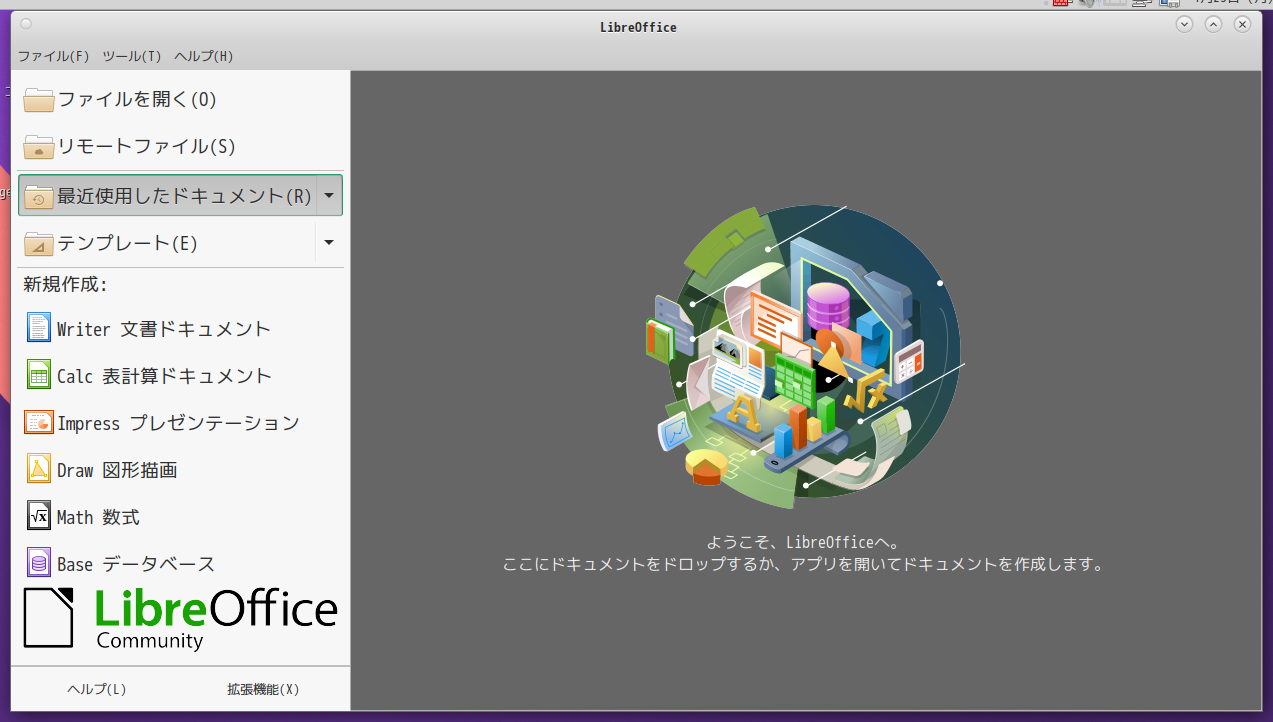1273x722 pixels.
Task: Click the Base database icon
Action: pos(39,563)
